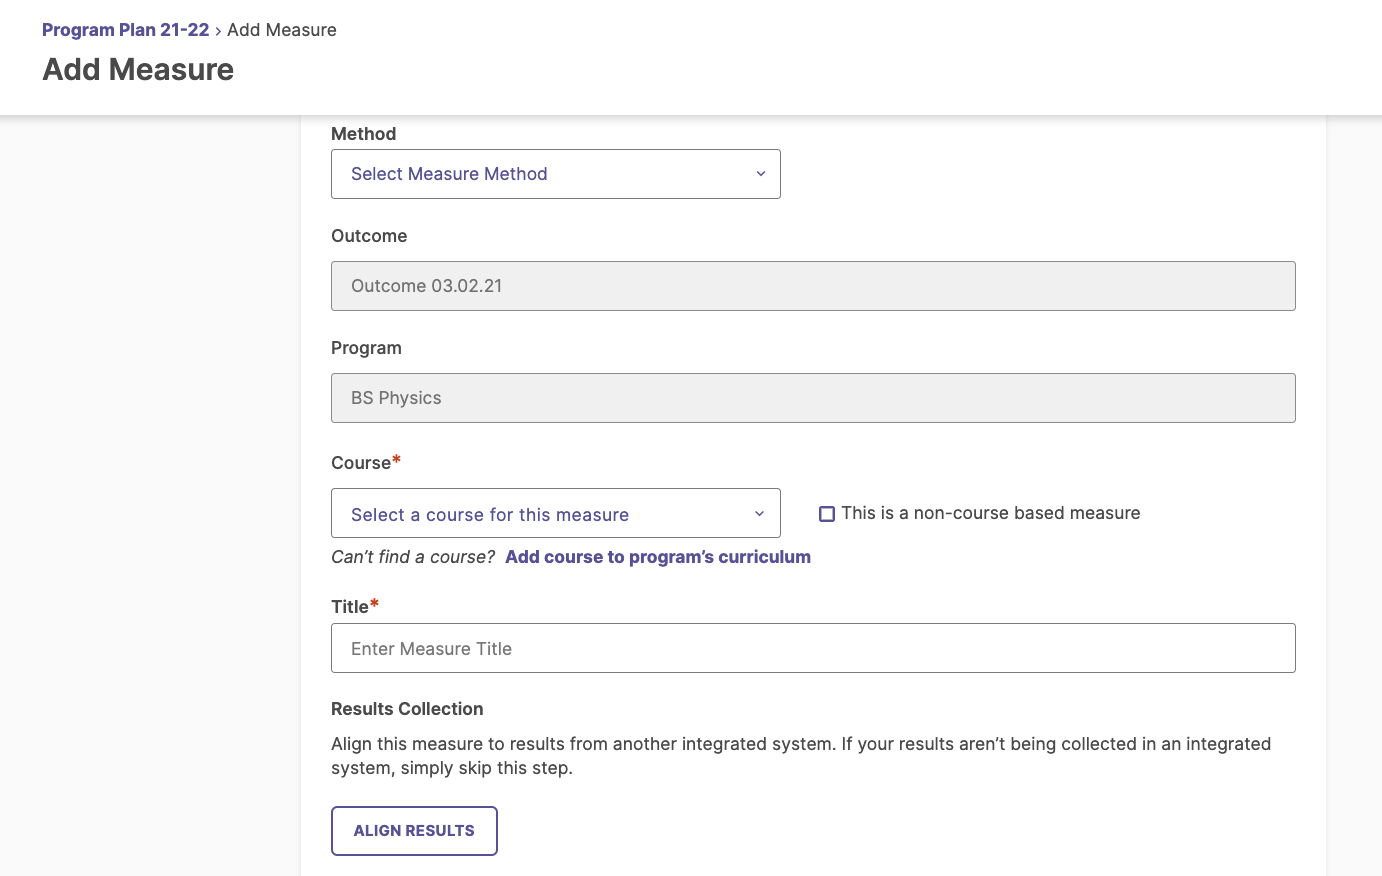Image resolution: width=1382 pixels, height=876 pixels.
Task: Click the 'Outcome' field label
Action: coord(369,236)
